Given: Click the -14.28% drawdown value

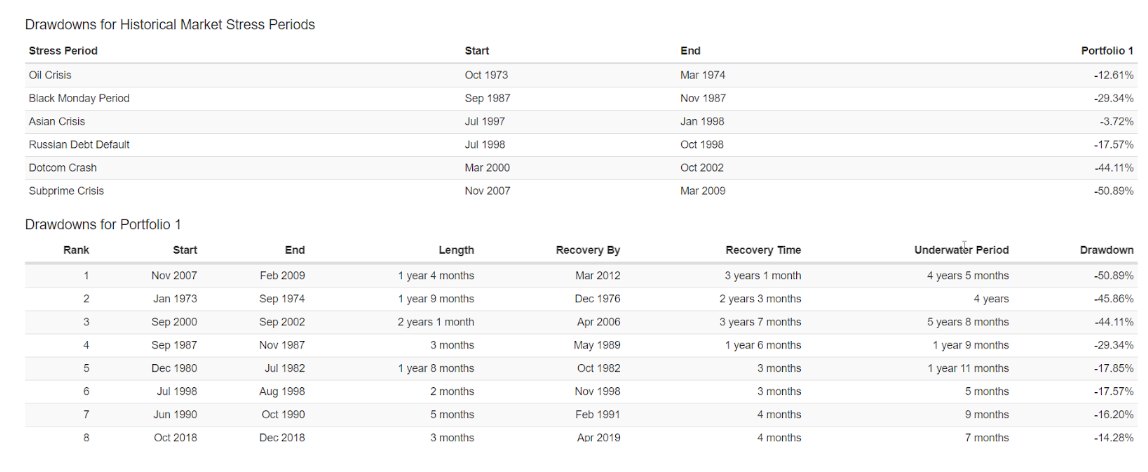Looking at the screenshot, I should pos(1114,438).
